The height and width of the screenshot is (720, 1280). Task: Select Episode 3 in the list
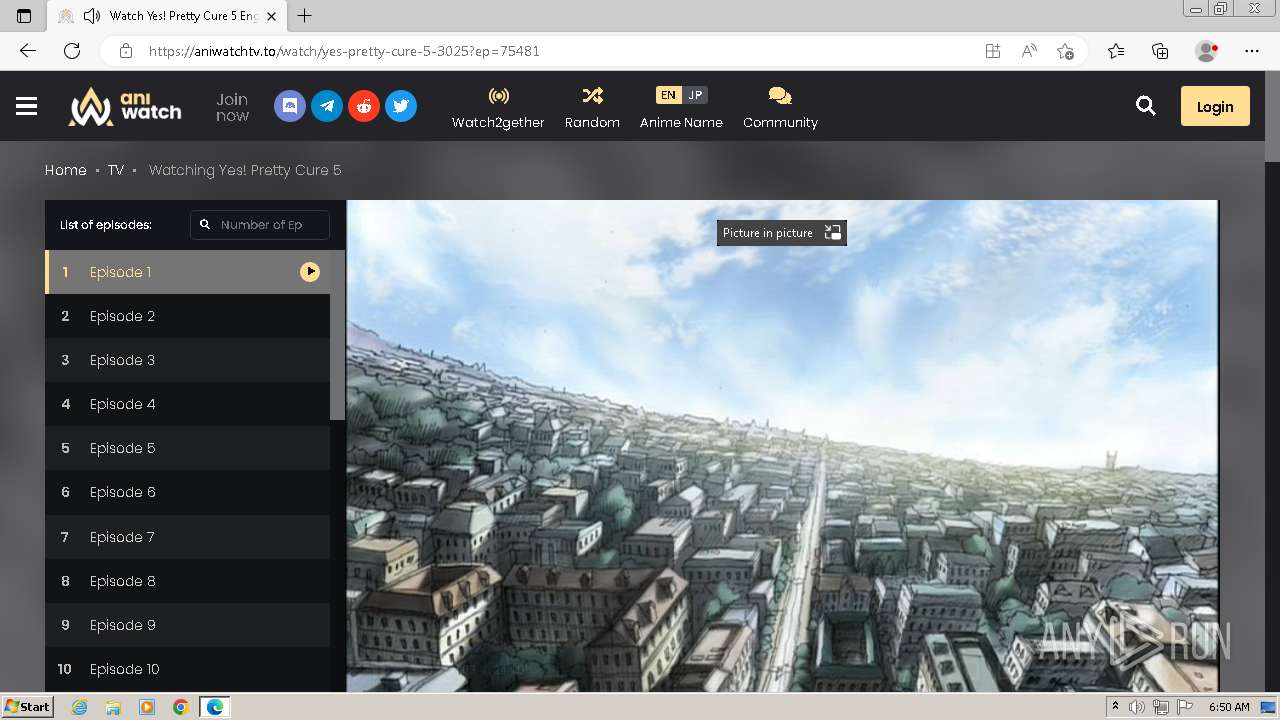pyautogui.click(x=187, y=360)
